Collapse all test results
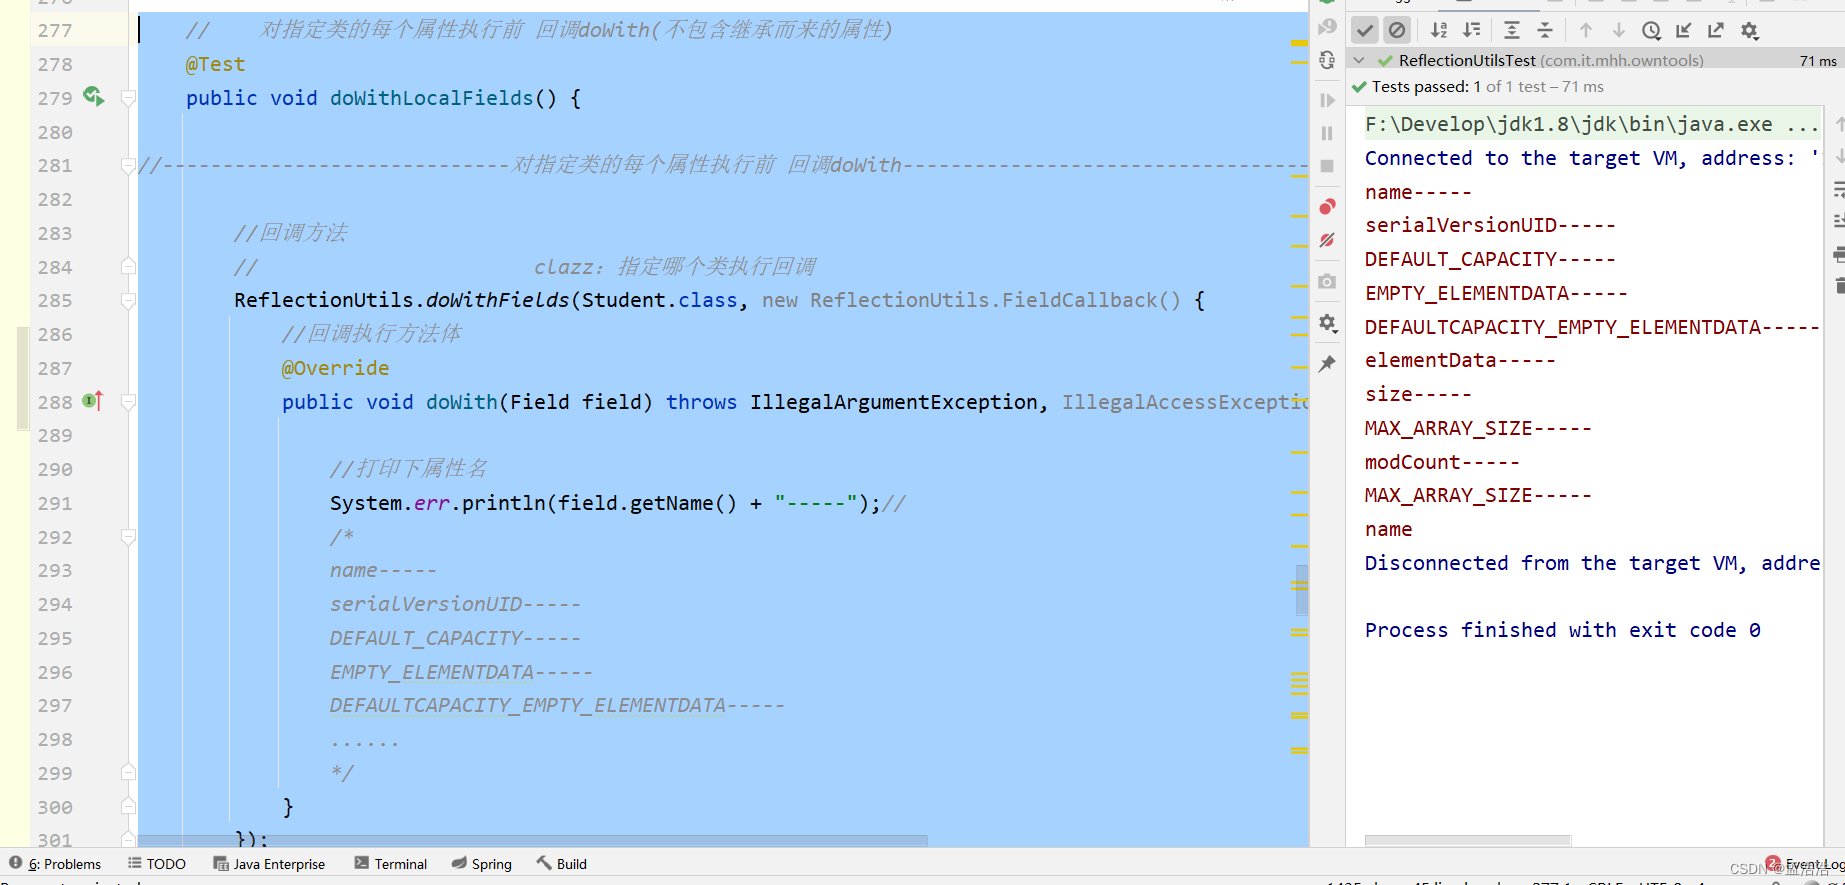 click(x=1545, y=30)
